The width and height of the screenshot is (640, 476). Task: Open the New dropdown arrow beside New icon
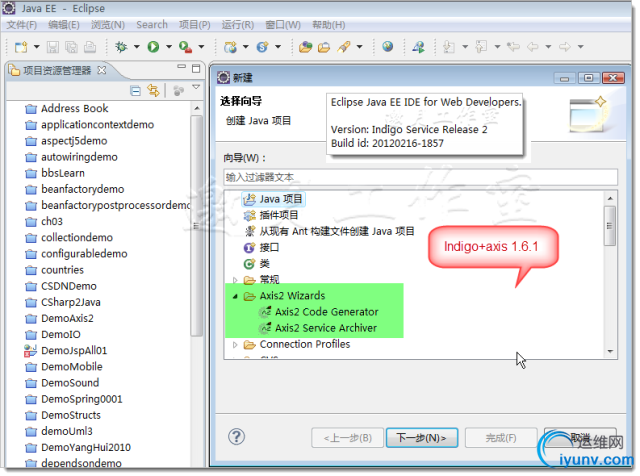pos(37,47)
